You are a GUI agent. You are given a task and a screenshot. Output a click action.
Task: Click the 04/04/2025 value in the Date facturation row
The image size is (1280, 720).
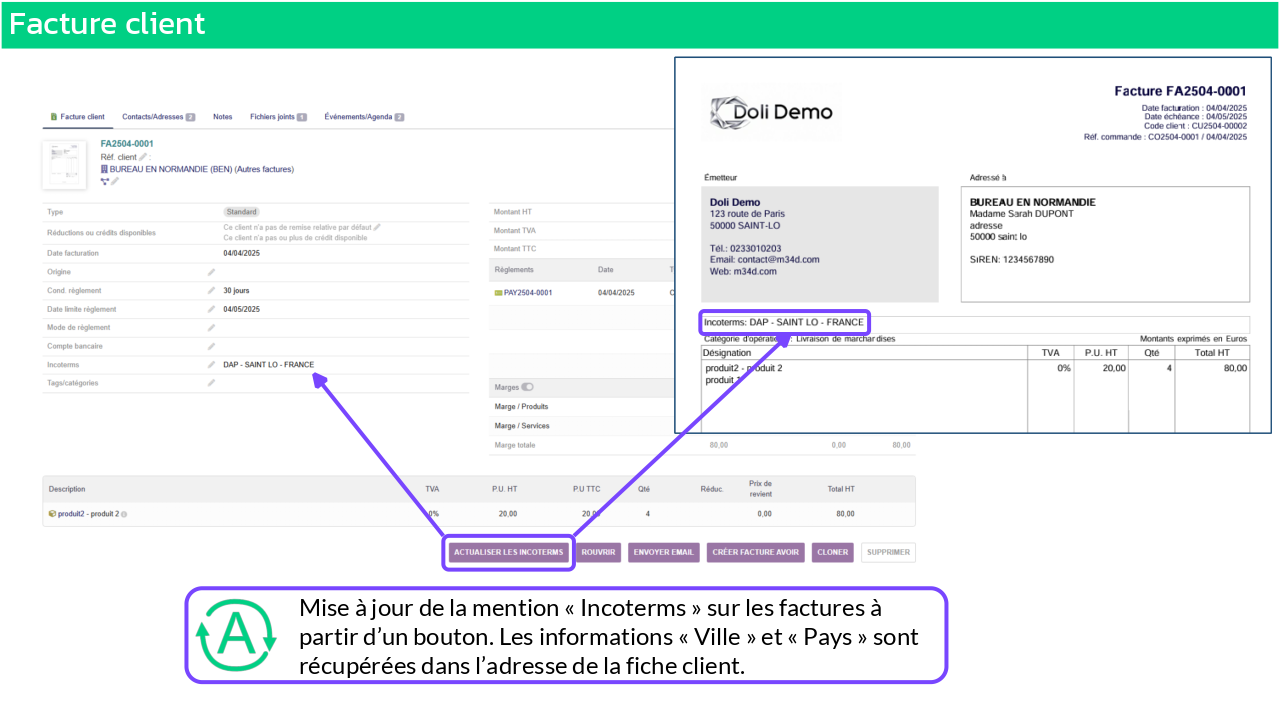coord(241,253)
